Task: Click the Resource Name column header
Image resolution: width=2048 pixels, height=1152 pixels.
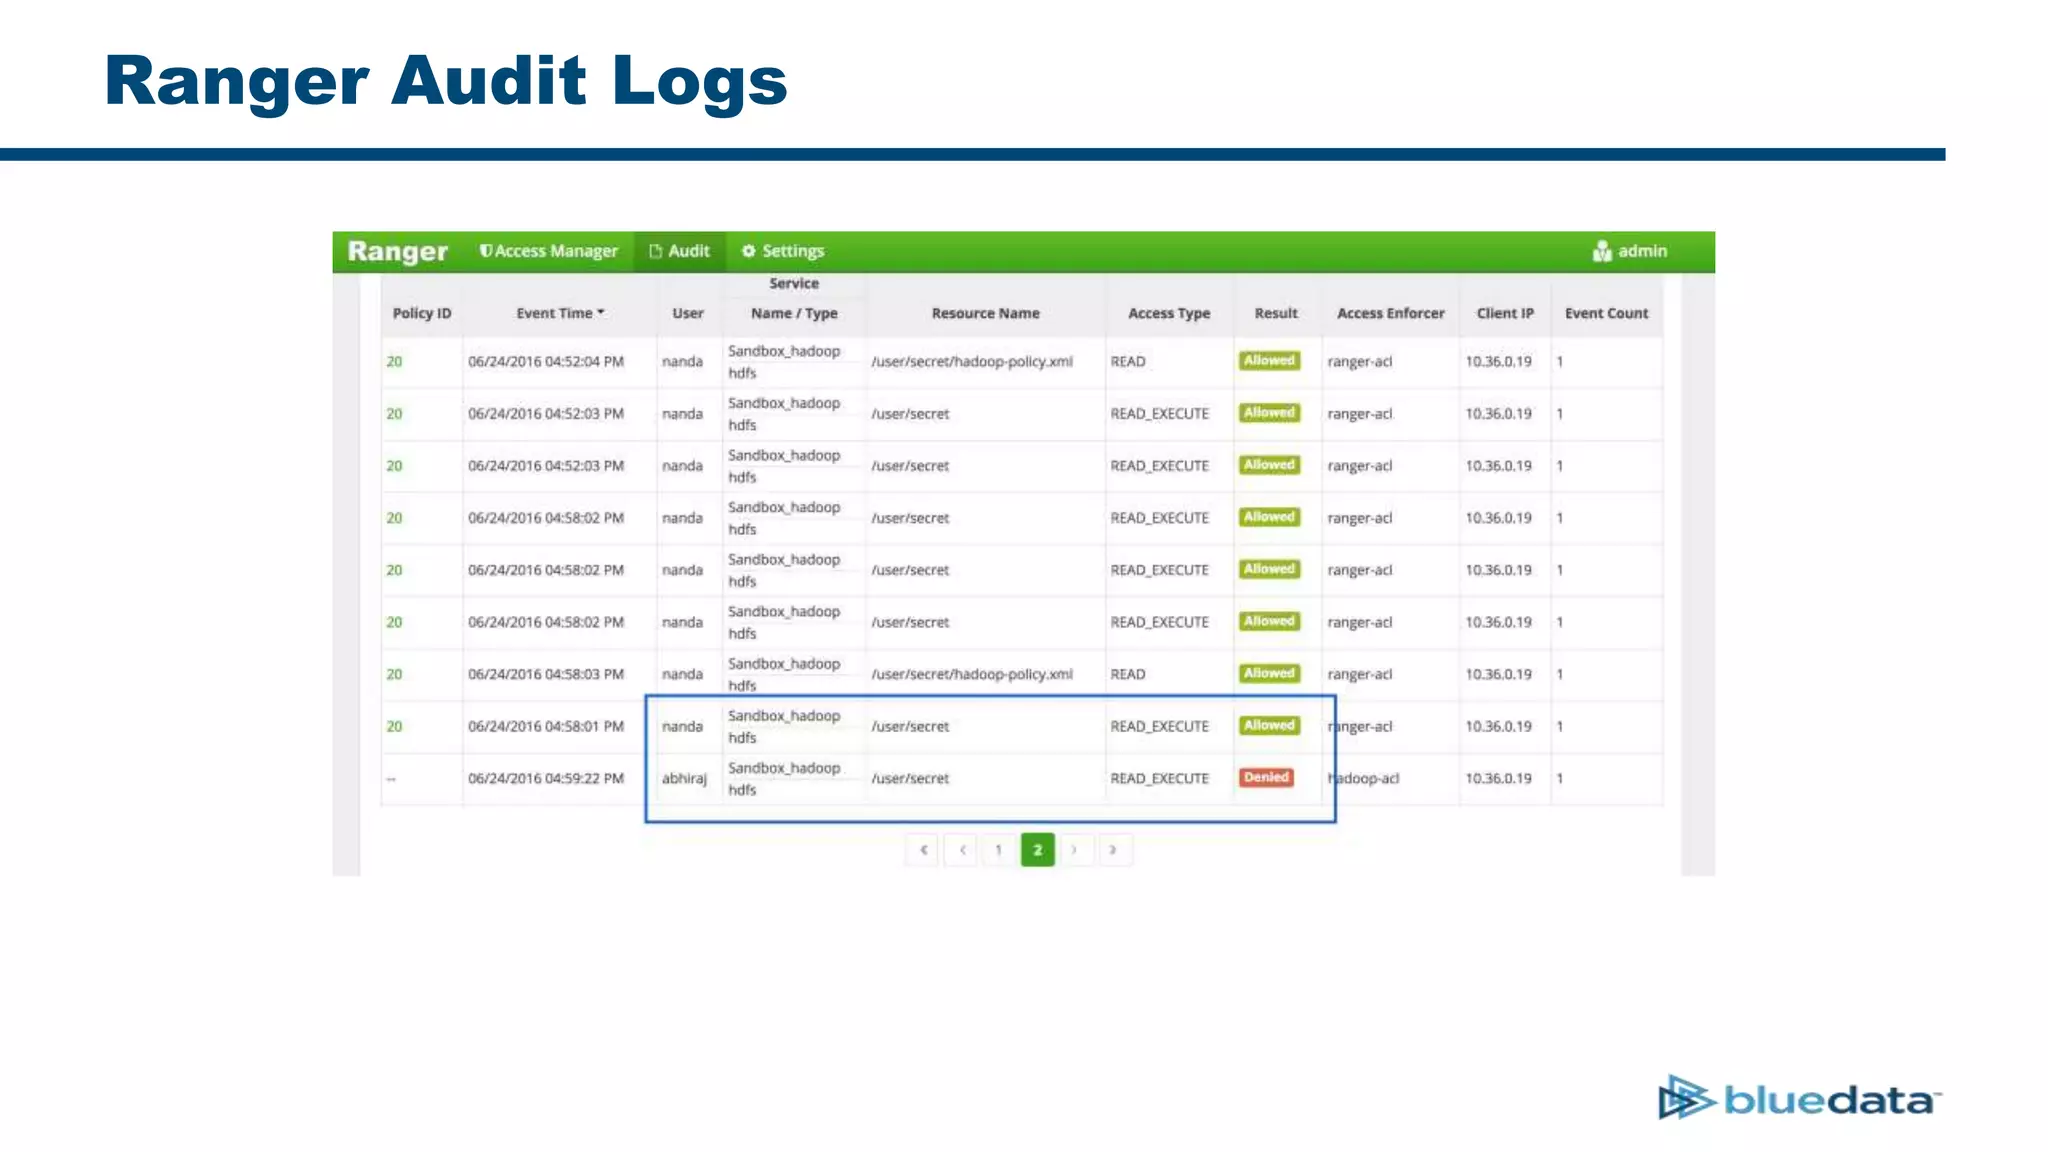Action: coord(986,313)
